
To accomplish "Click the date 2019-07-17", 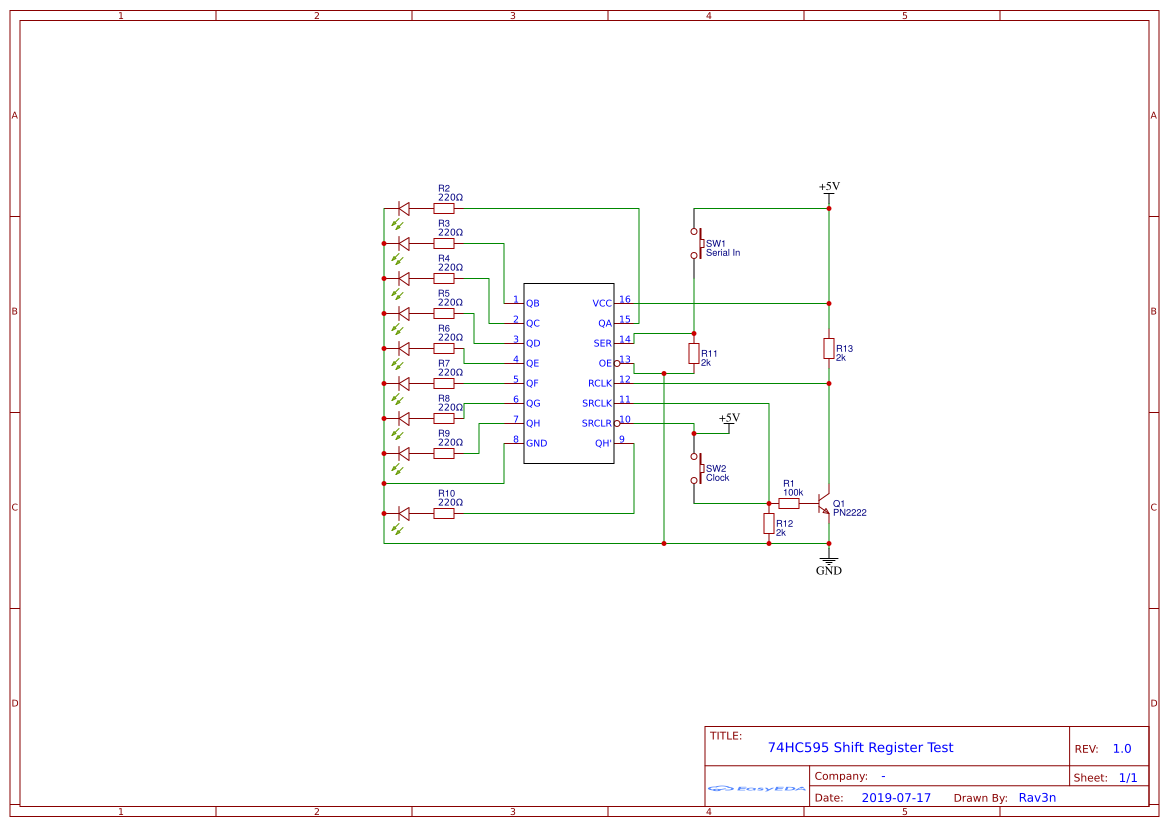I will tap(896, 798).
